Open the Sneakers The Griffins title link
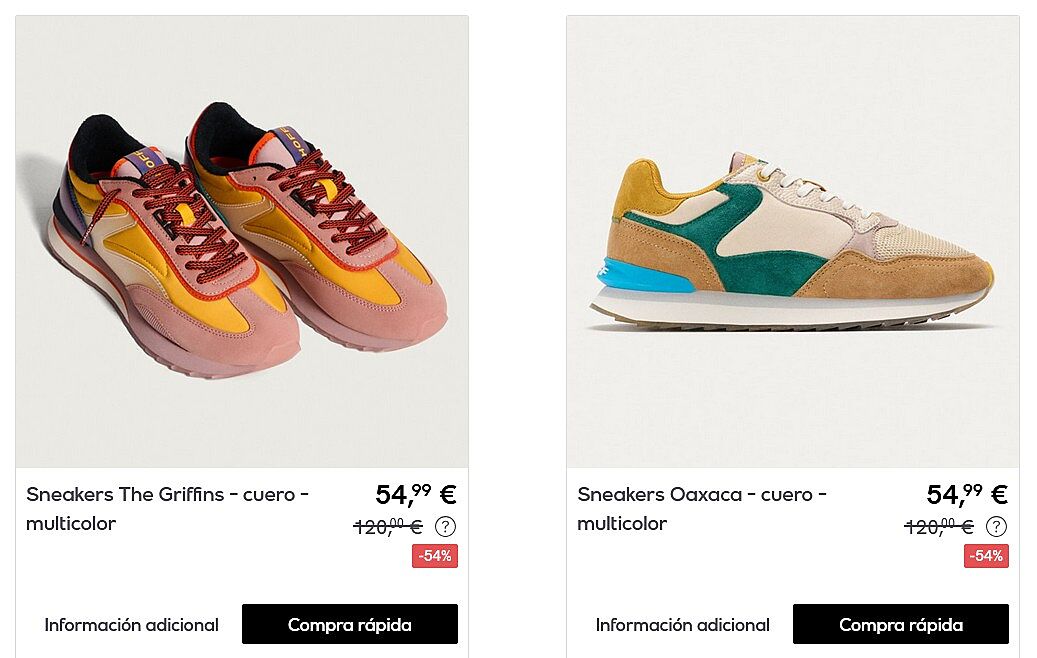The width and height of the screenshot is (1037, 658). (167, 509)
